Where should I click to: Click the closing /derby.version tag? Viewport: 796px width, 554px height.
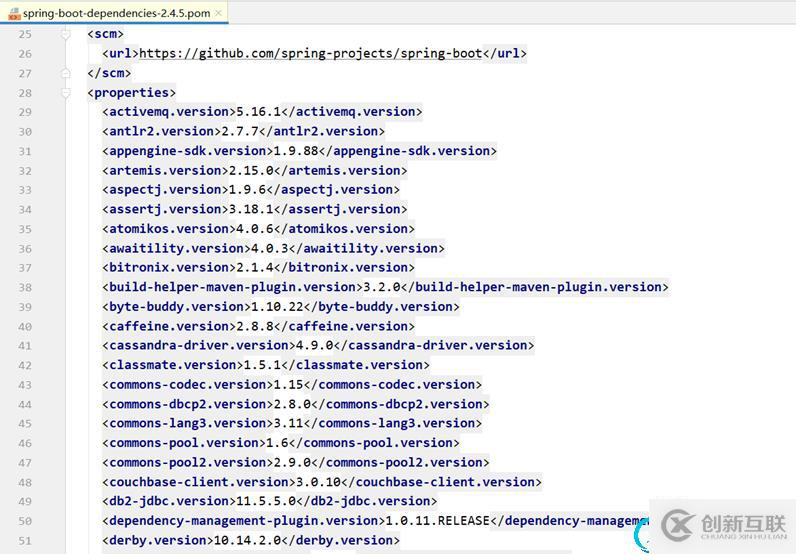point(340,540)
